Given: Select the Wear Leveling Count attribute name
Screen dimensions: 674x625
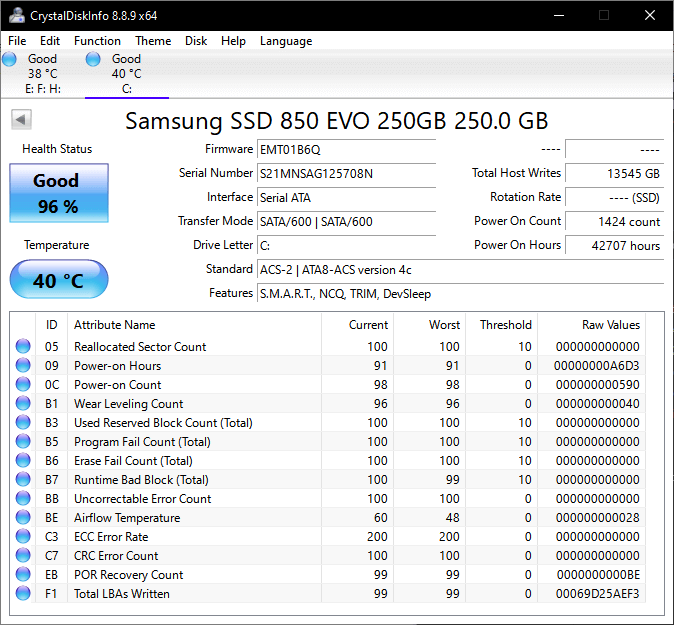Looking at the screenshot, I should click(129, 404).
